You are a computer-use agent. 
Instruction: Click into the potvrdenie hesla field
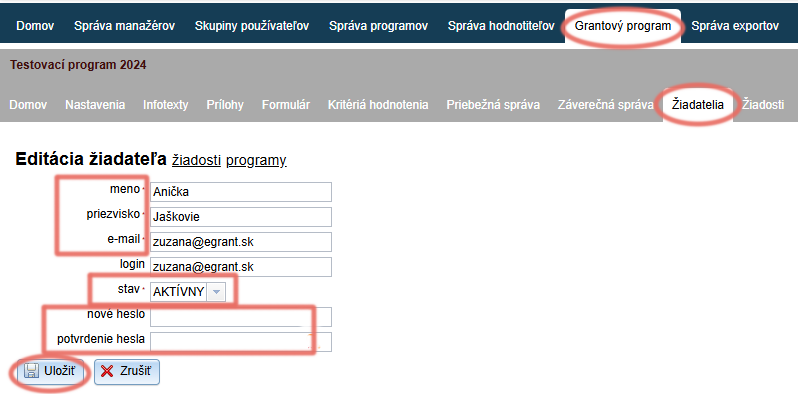241,342
